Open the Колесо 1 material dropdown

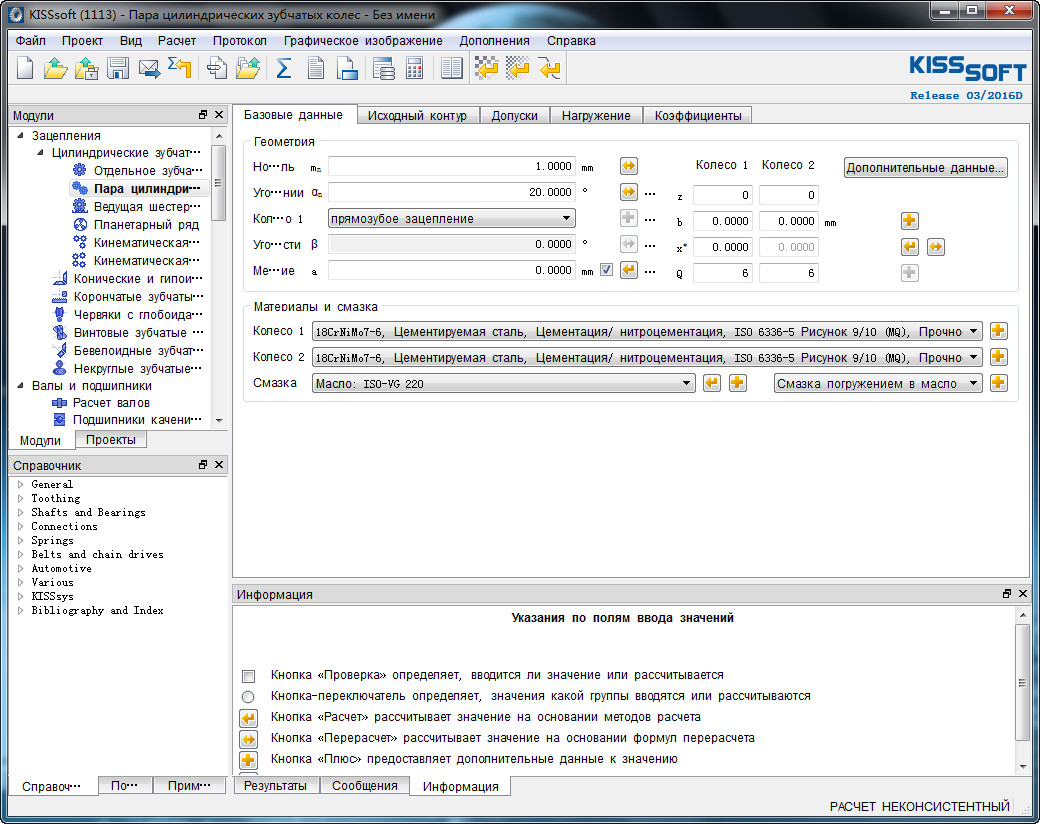[647, 331]
